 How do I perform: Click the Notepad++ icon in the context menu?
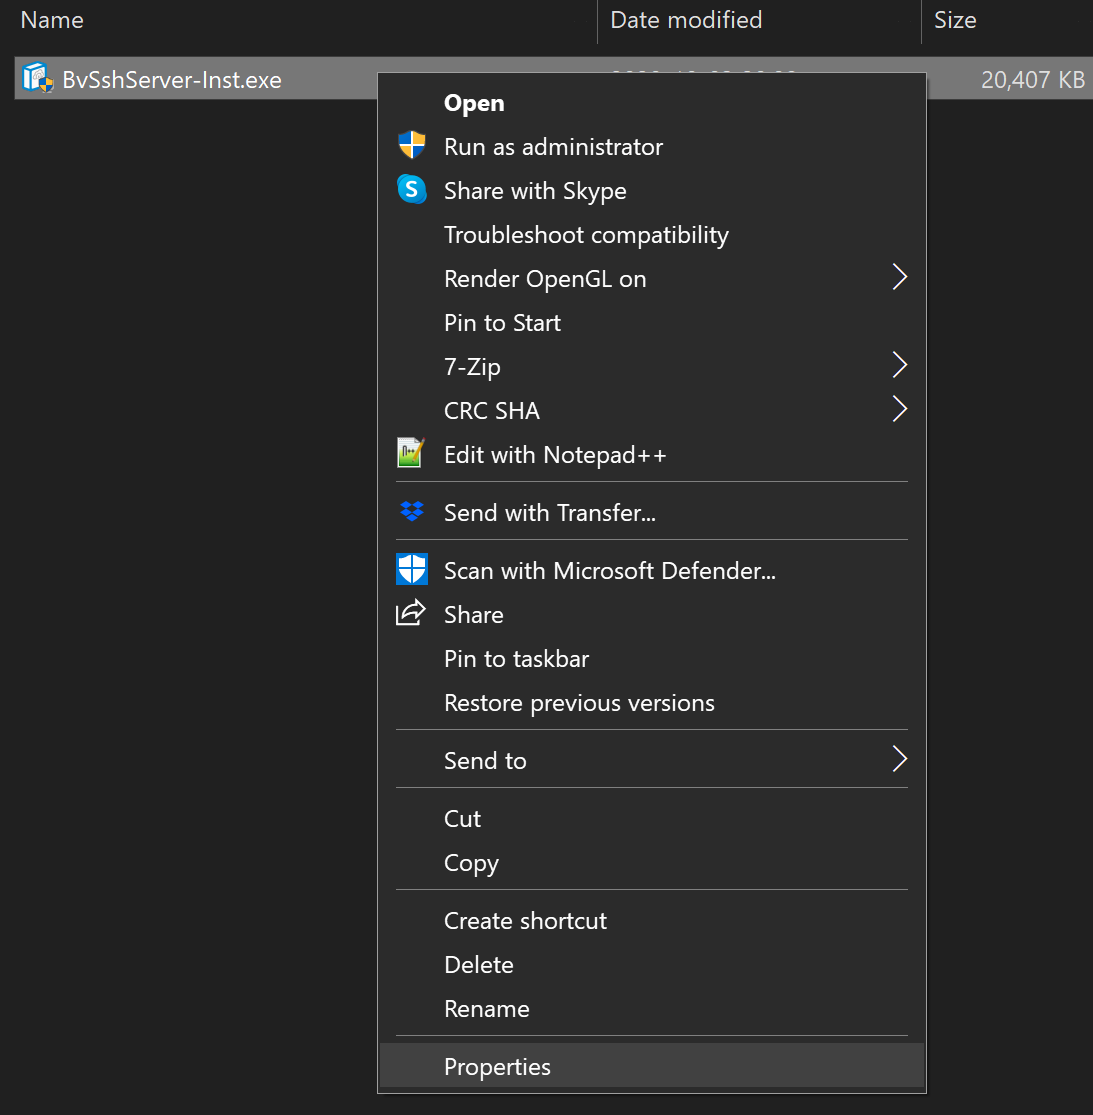tap(412, 453)
